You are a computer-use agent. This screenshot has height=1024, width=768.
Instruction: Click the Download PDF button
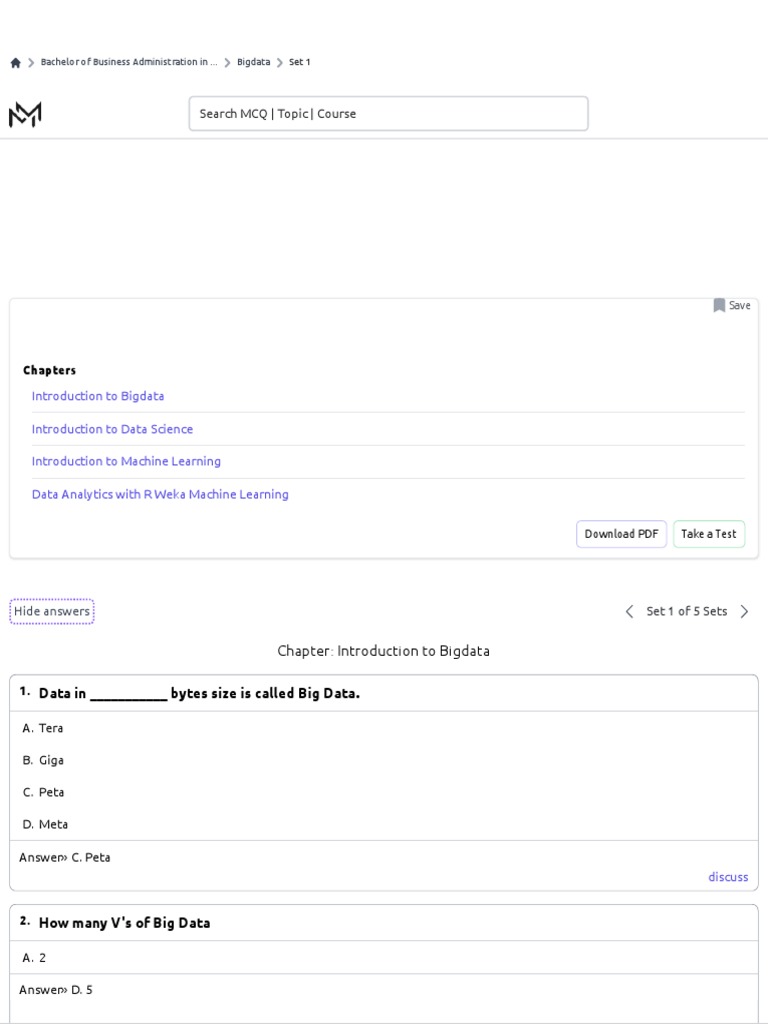point(621,534)
